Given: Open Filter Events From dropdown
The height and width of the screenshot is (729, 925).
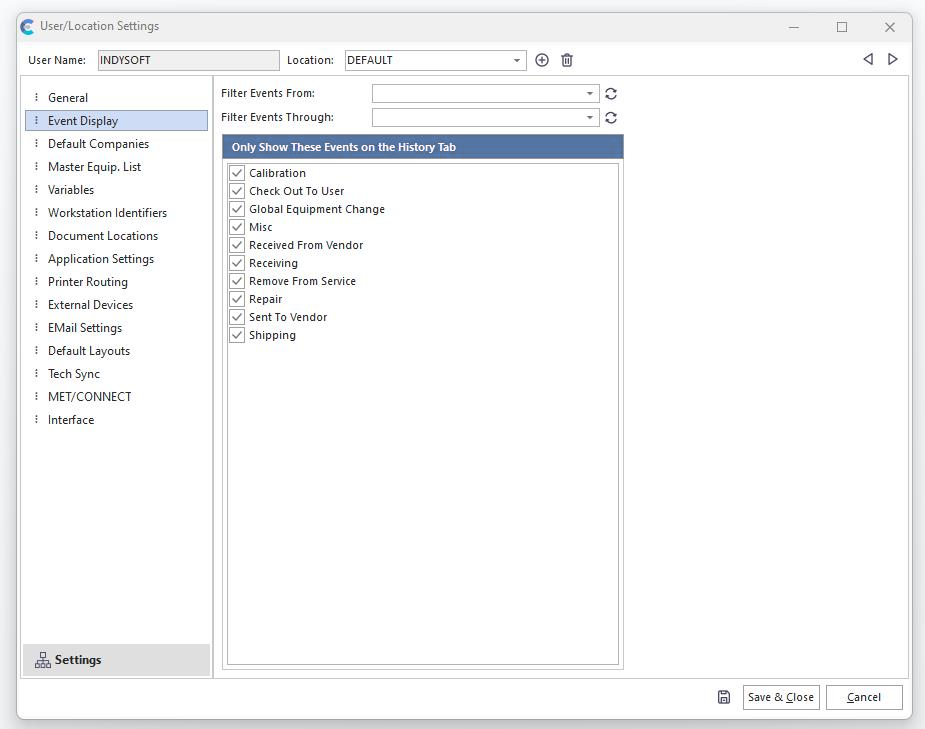Looking at the screenshot, I should point(589,94).
